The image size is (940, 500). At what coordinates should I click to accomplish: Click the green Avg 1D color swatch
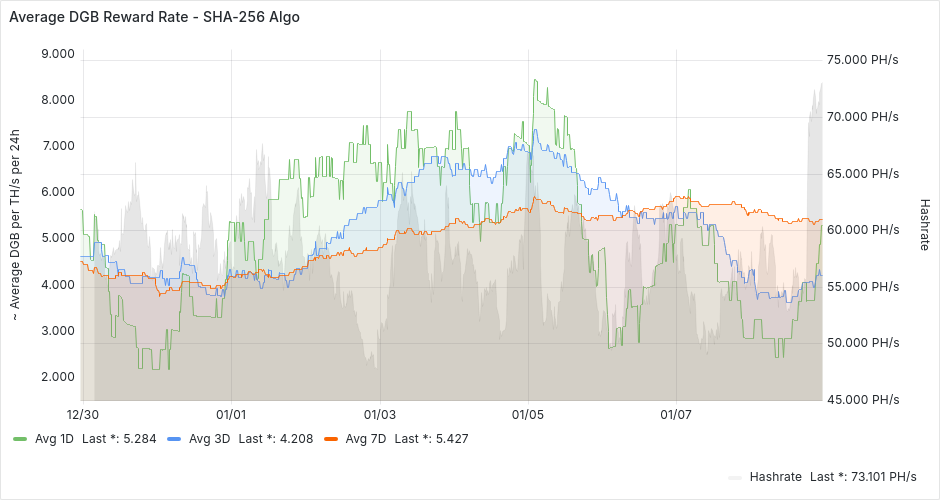coord(19,438)
